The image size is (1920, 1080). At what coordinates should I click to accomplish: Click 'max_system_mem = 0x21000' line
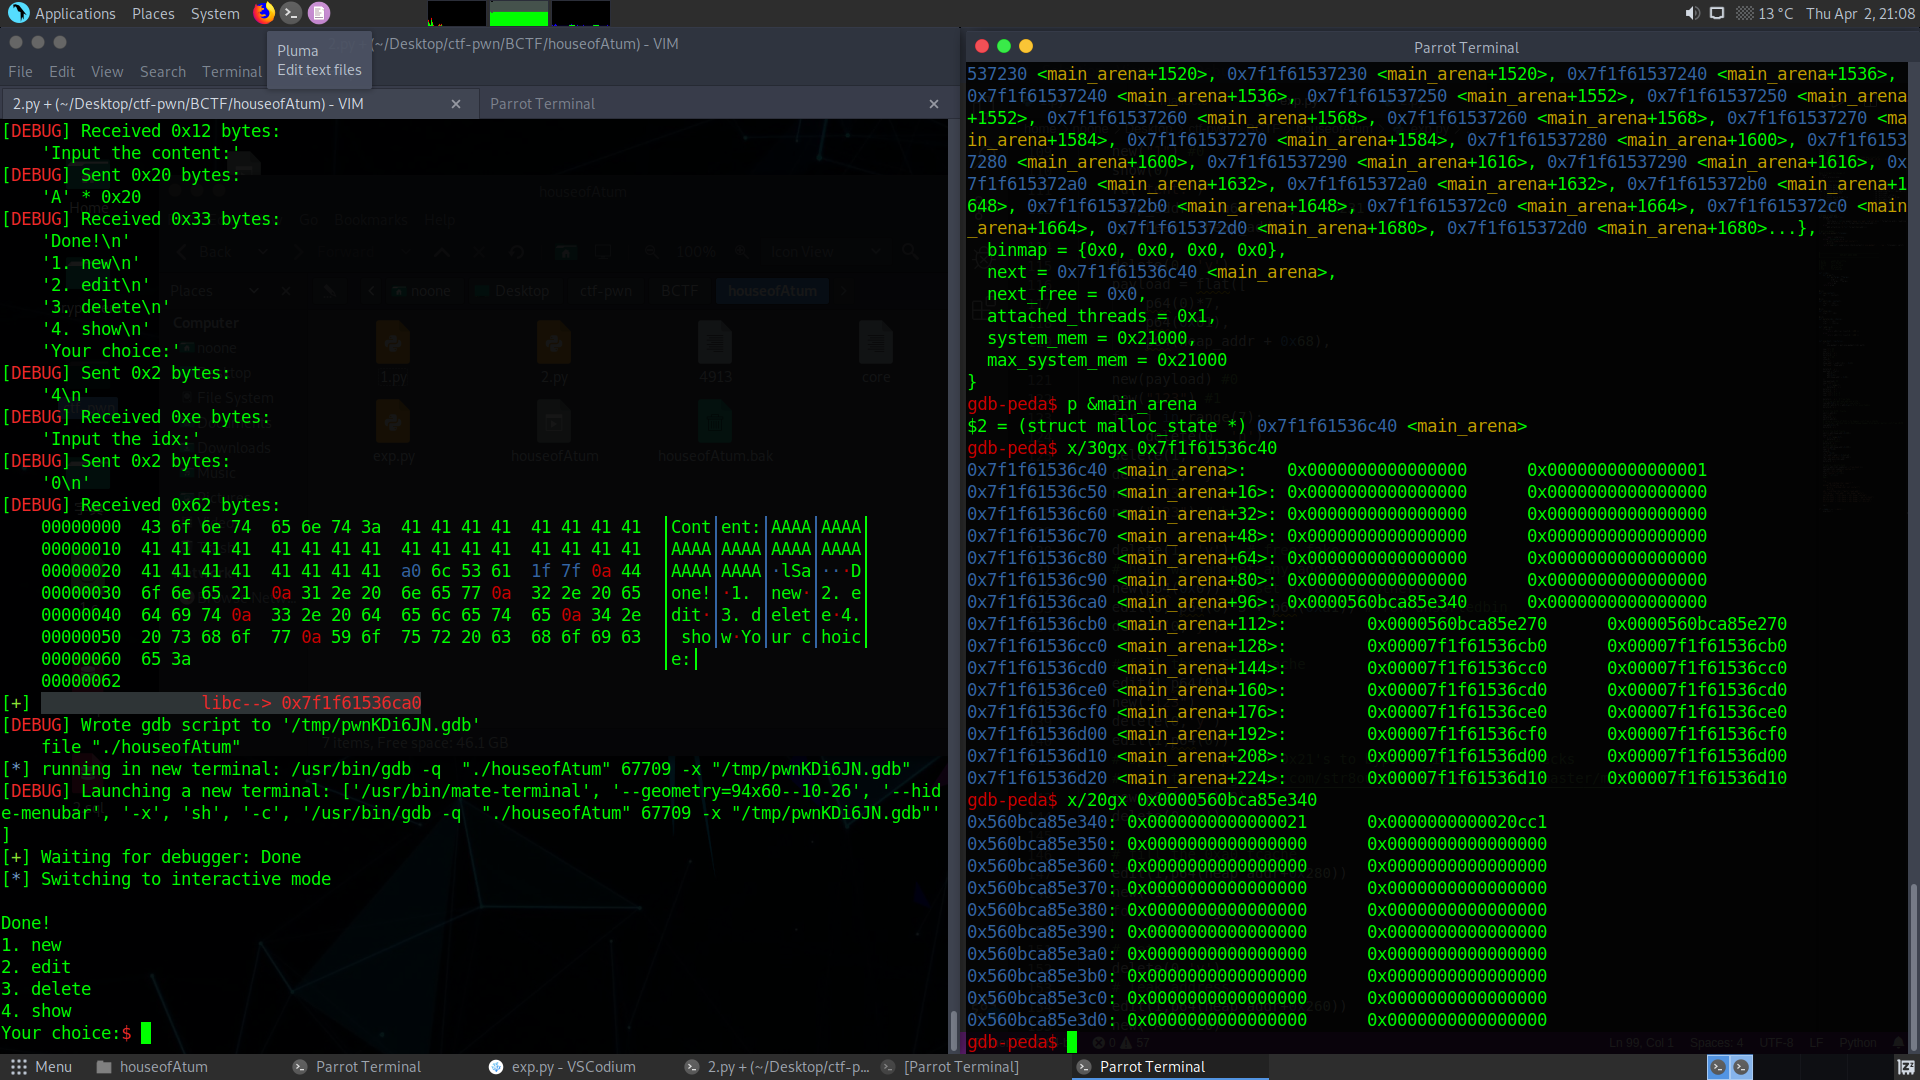1107,360
